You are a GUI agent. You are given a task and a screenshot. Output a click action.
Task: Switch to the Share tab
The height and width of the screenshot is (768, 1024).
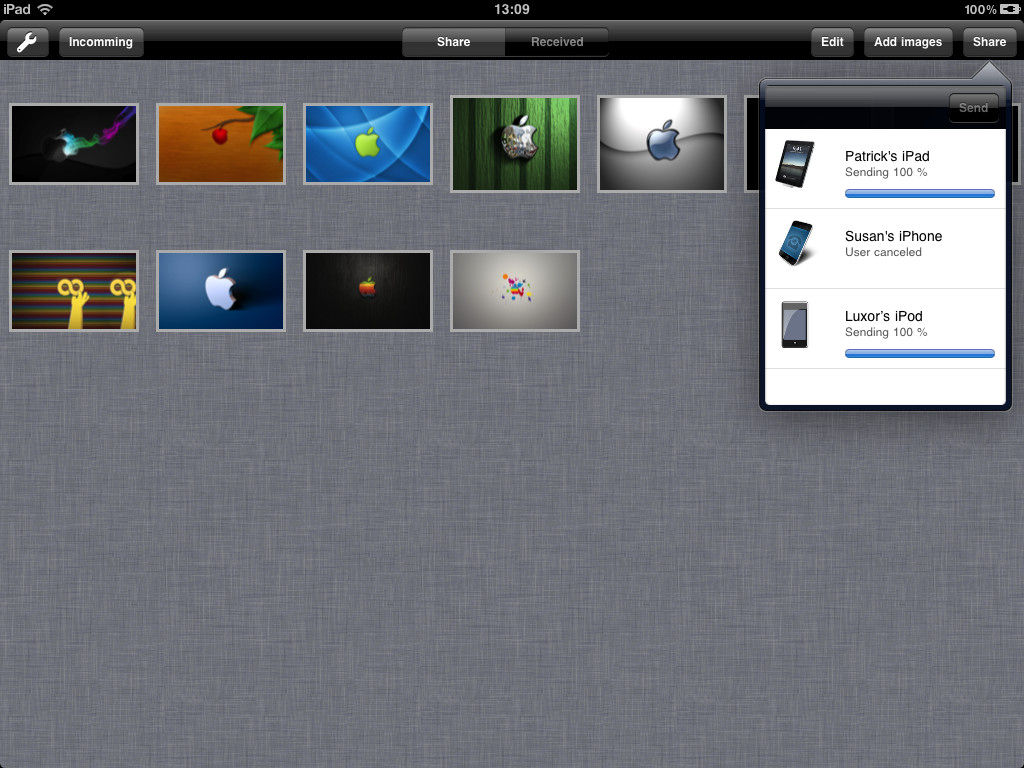(453, 42)
